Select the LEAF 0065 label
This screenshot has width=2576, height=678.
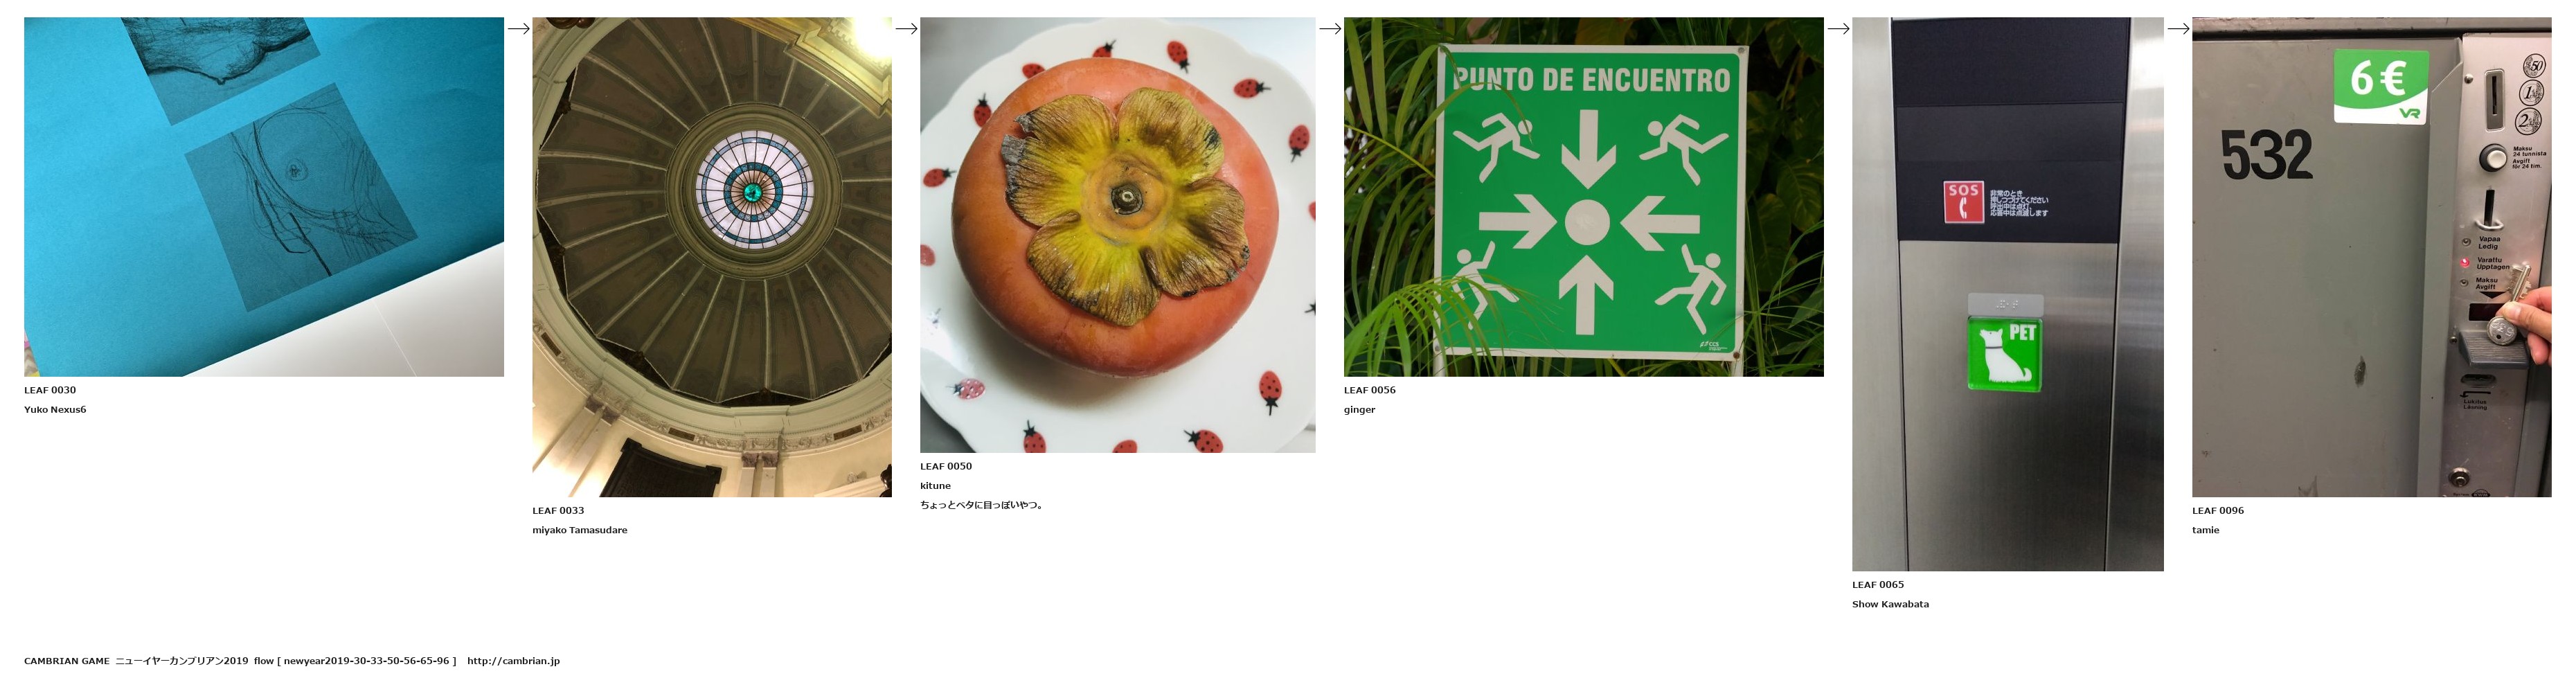(1878, 584)
